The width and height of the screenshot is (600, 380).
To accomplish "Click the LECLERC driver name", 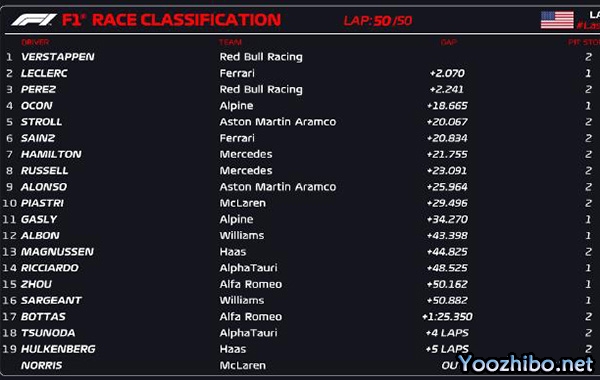I will (44, 73).
